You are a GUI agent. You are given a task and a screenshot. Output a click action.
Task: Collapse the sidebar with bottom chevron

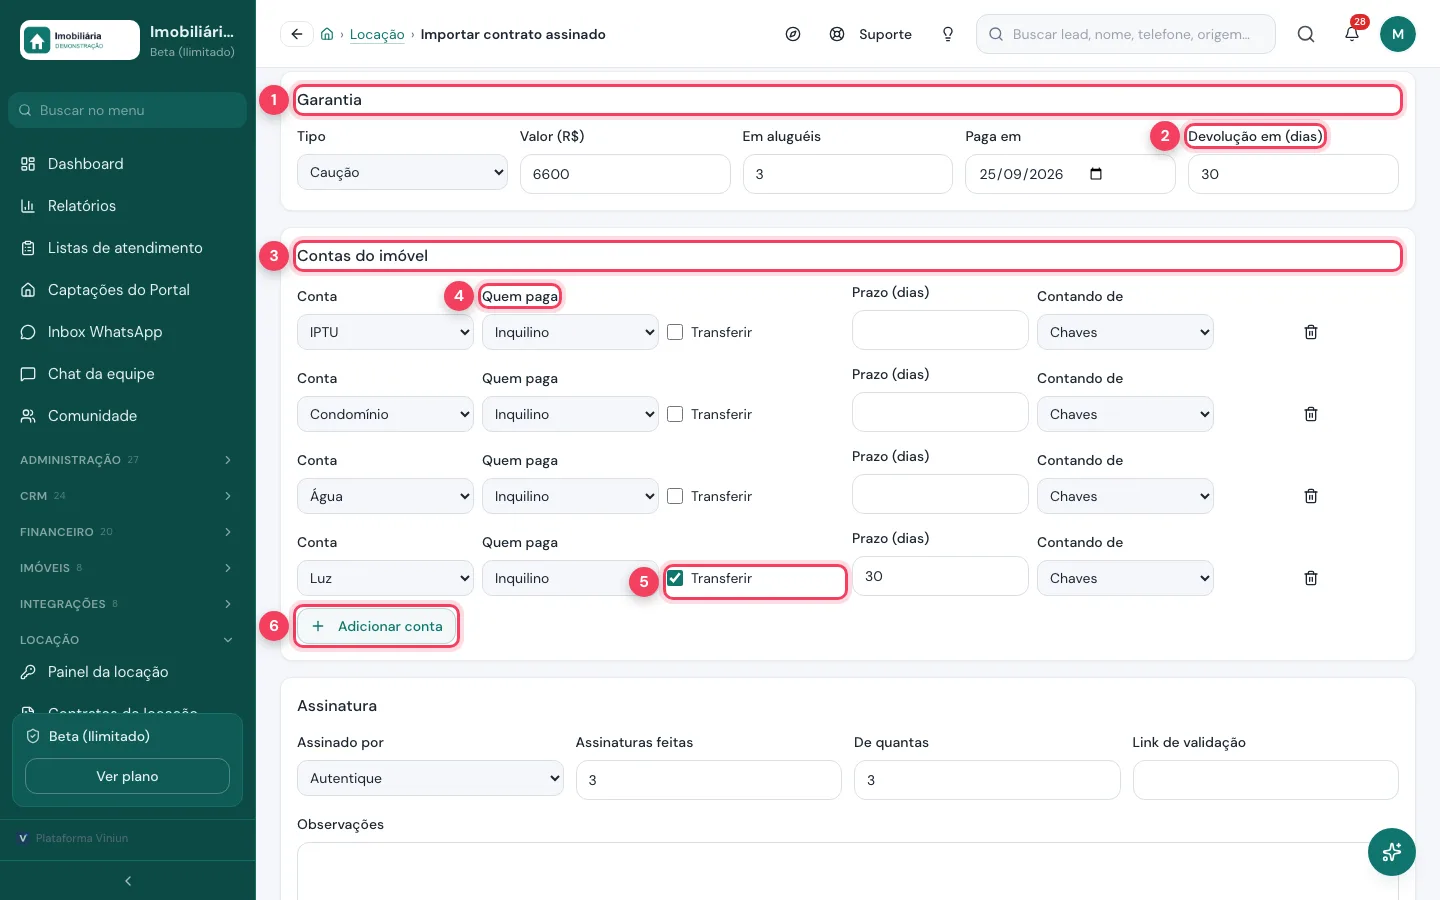coord(128,881)
